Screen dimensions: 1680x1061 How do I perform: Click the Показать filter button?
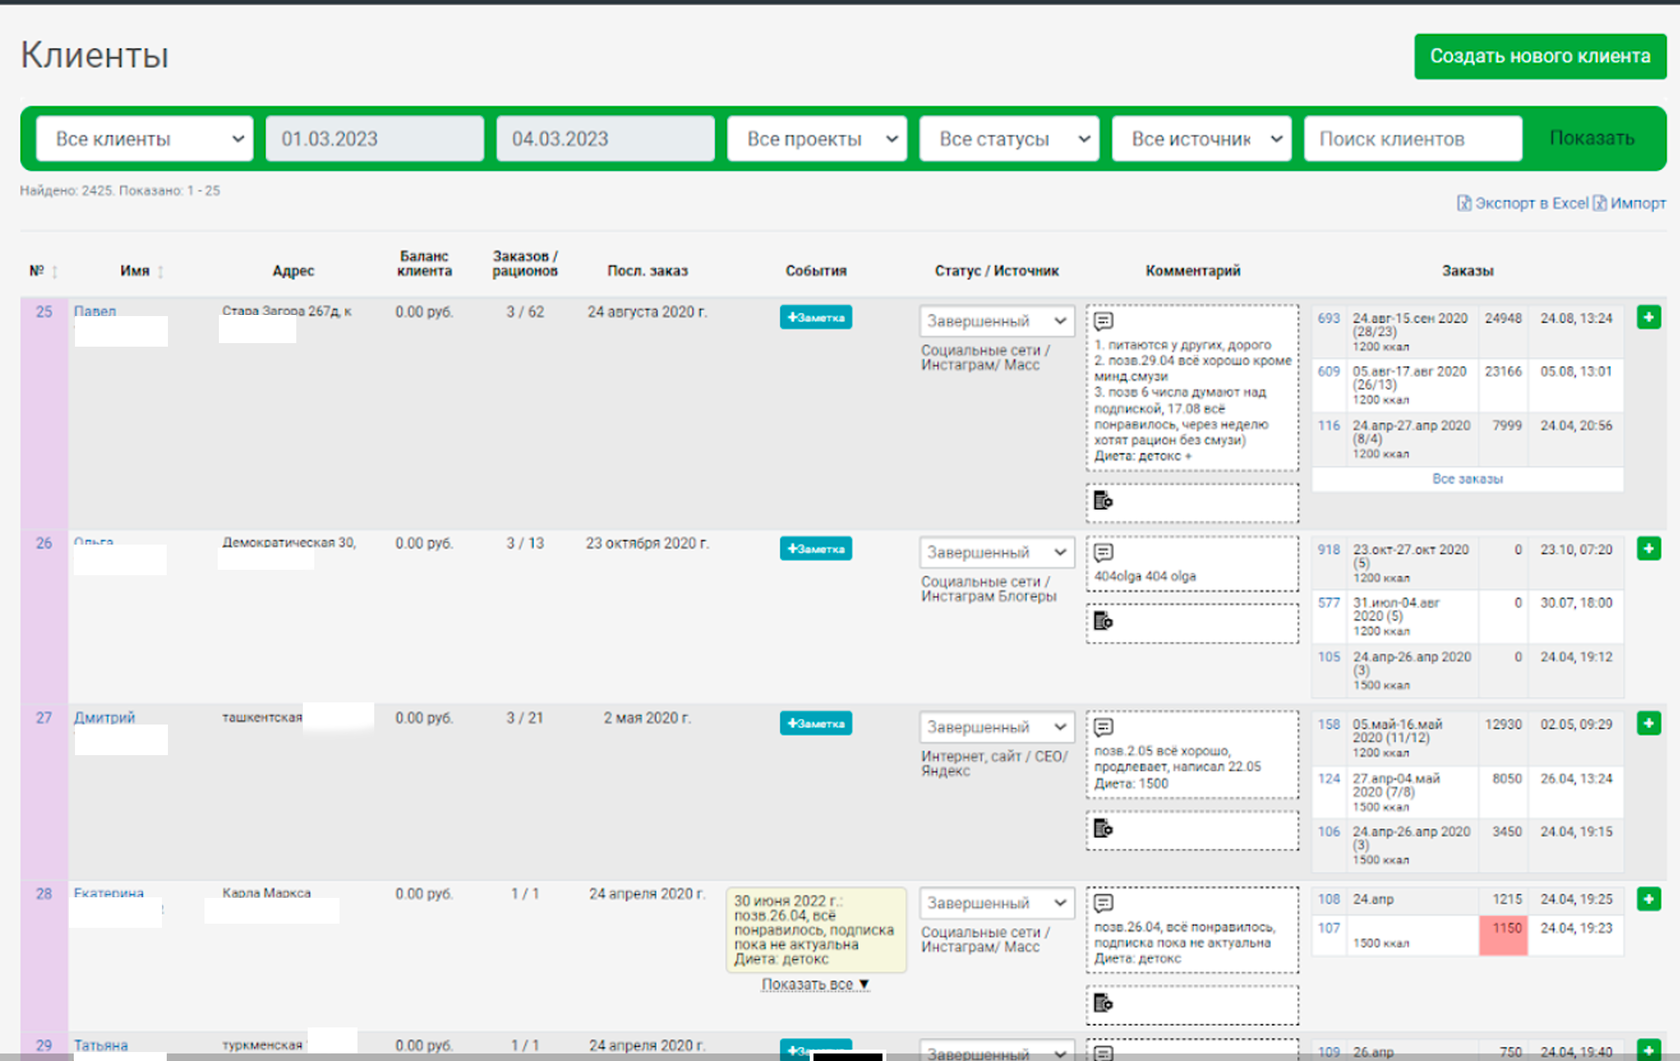pos(1592,138)
